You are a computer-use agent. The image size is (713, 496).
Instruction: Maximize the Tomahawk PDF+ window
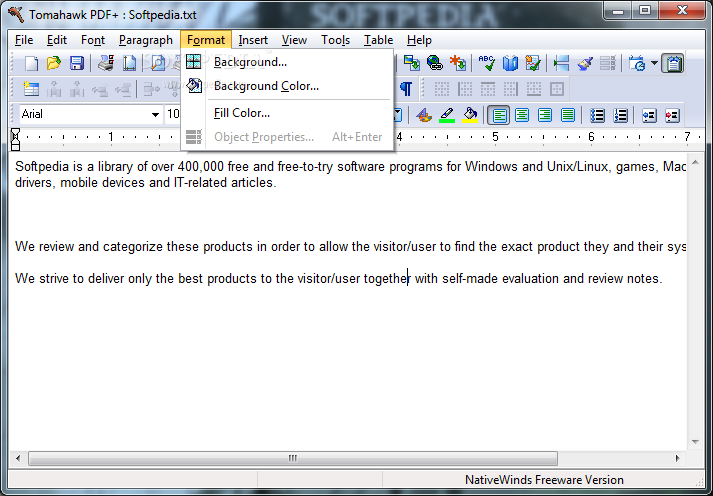click(644, 10)
